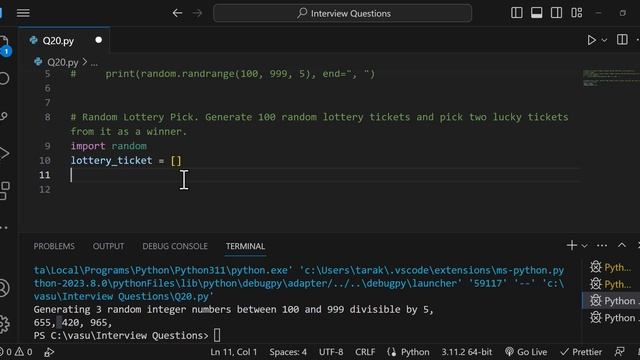Click the errors and warnings status indicator
This screenshot has height=360, width=640.
[x=16, y=352]
